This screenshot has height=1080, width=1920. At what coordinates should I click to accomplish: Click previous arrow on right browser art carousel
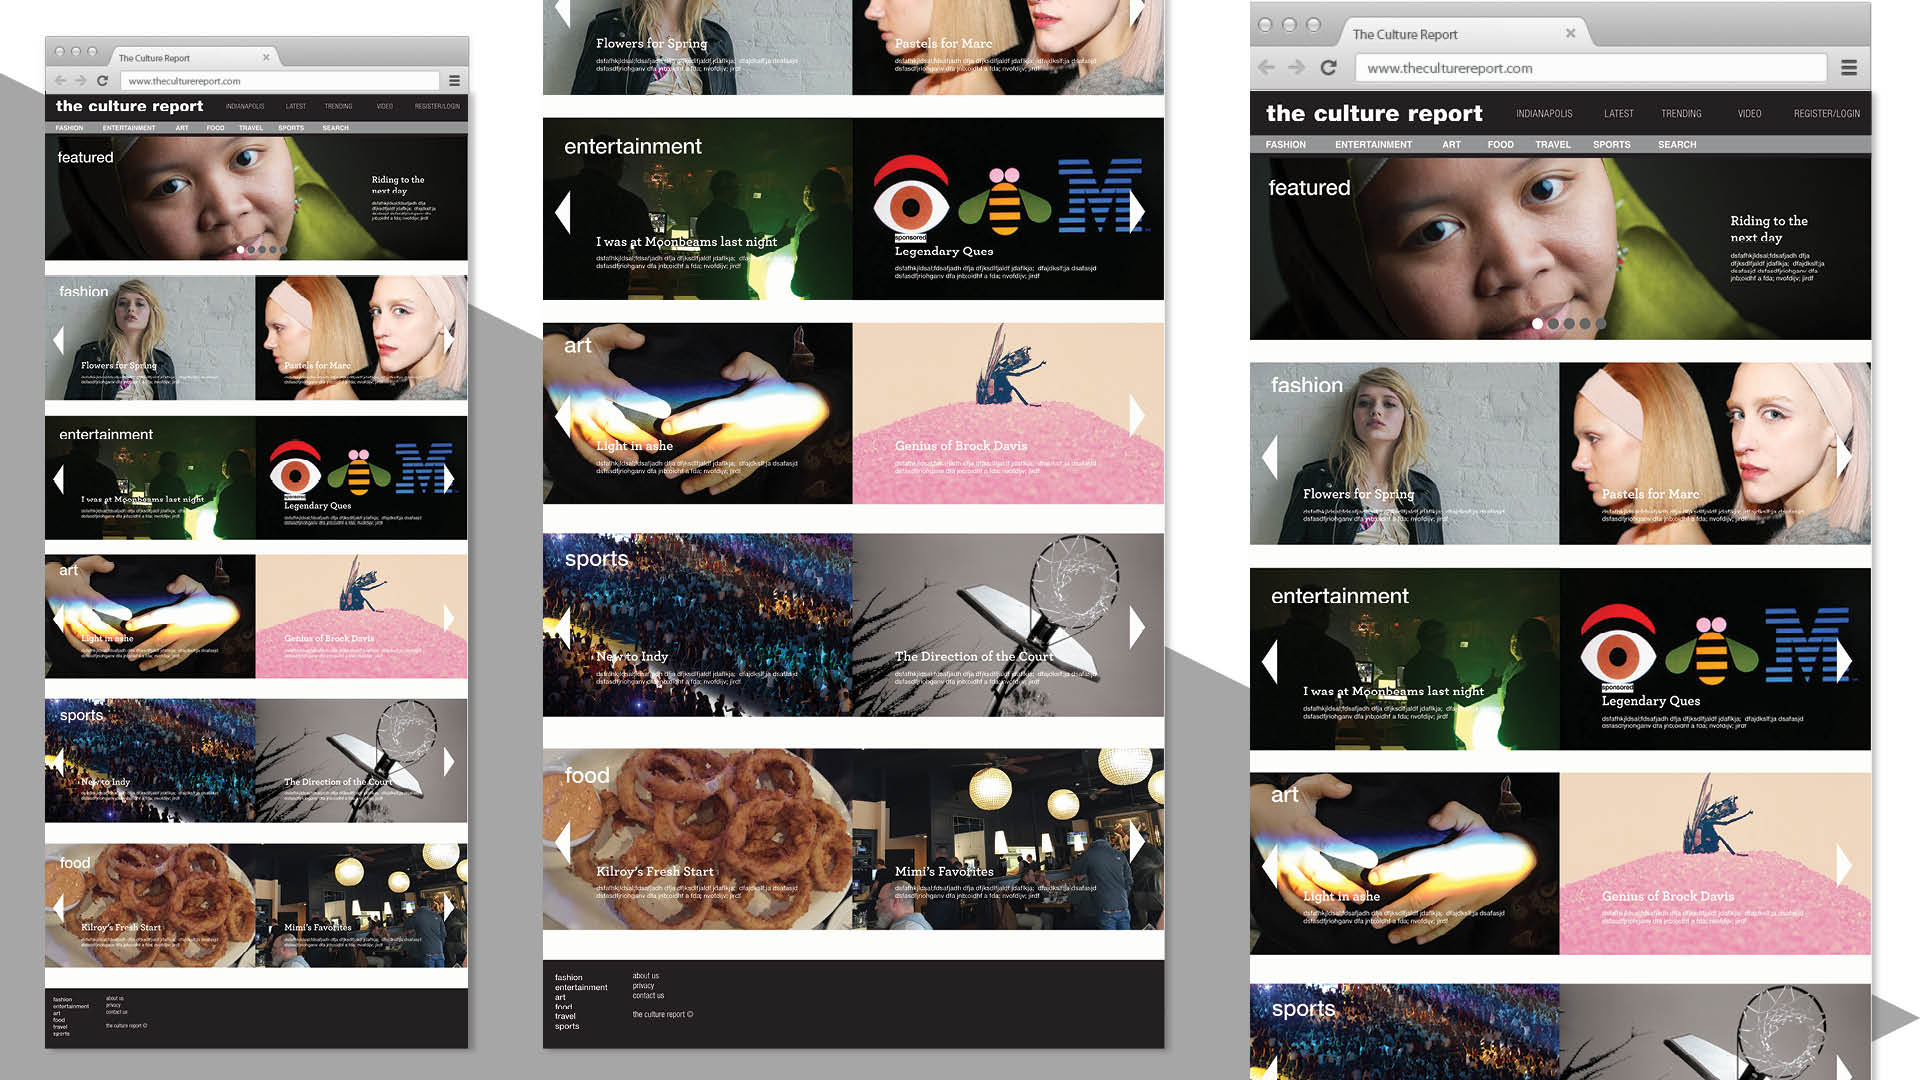[1270, 865]
